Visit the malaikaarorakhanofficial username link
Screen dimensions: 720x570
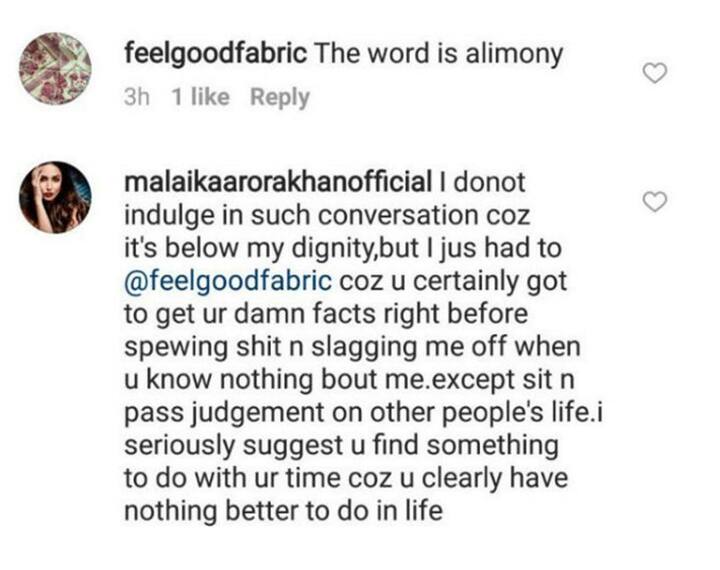pos(278,182)
